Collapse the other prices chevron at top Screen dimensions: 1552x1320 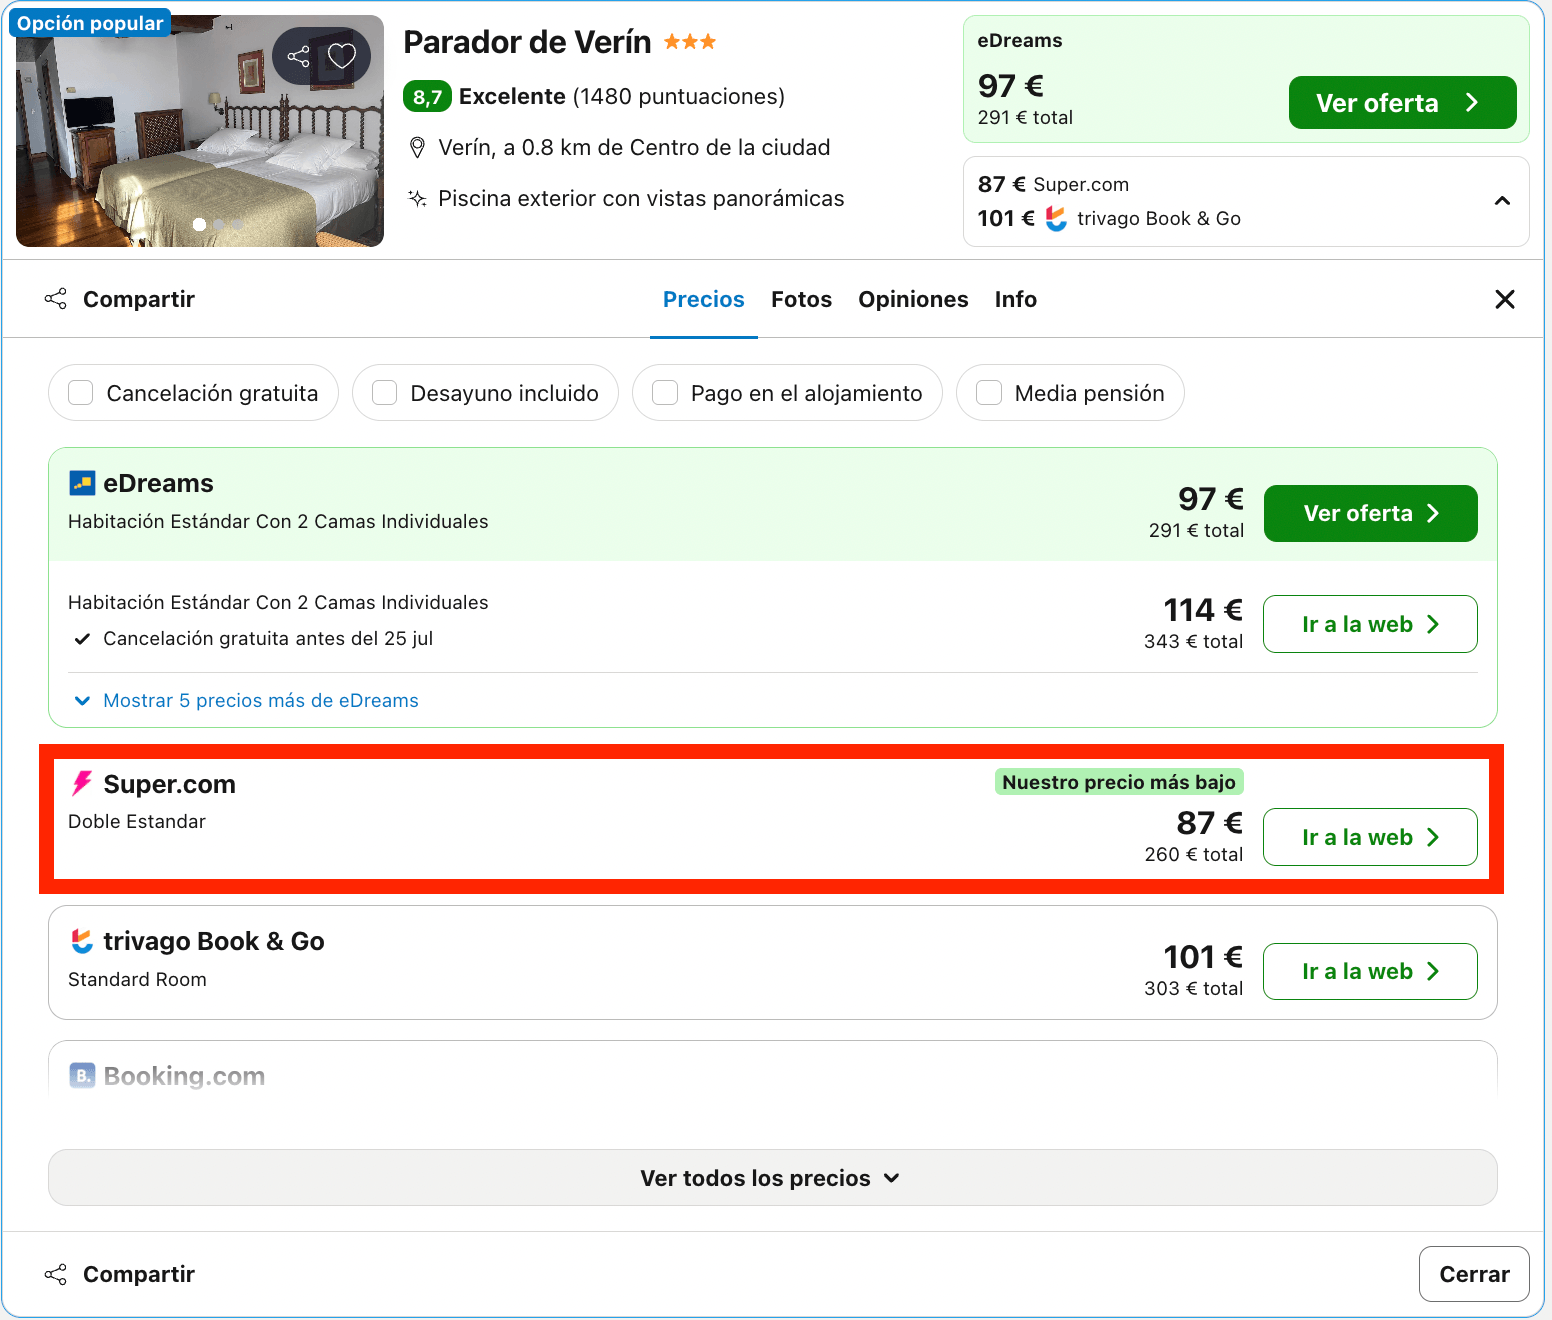click(1502, 201)
